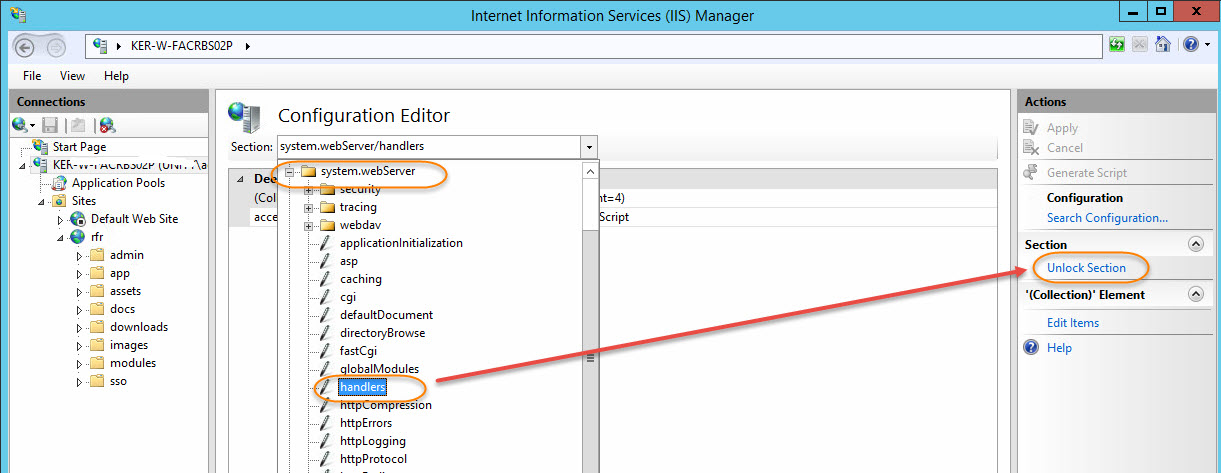Screen dimensions: 1221x473
Task: Click the Cancel action
Action: pos(1065,148)
